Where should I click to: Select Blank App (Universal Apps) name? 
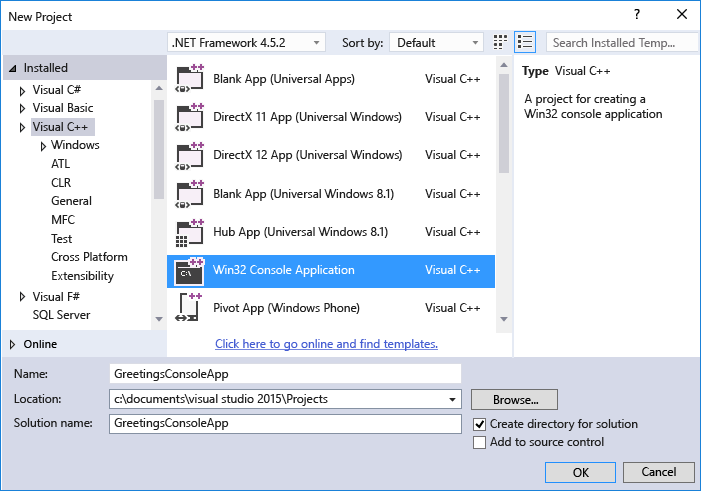pyautogui.click(x=284, y=79)
